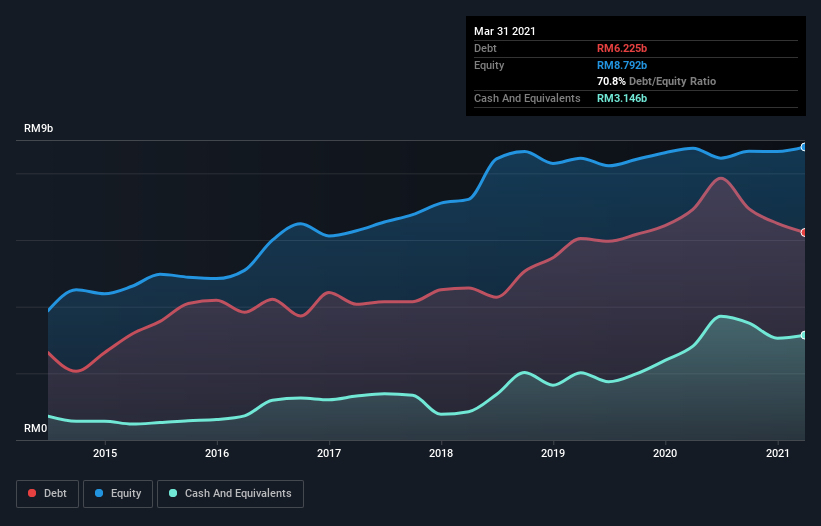Click the Debt label in tooltip
The height and width of the screenshot is (526, 821).
coord(485,48)
